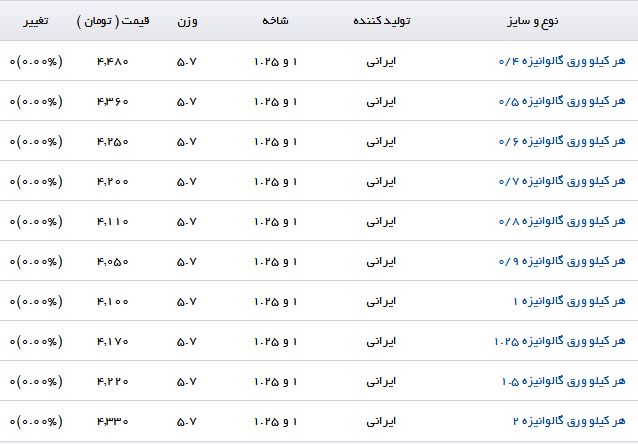Open link هر کیلو ورق گالوانیزه ۰/۹

point(562,261)
